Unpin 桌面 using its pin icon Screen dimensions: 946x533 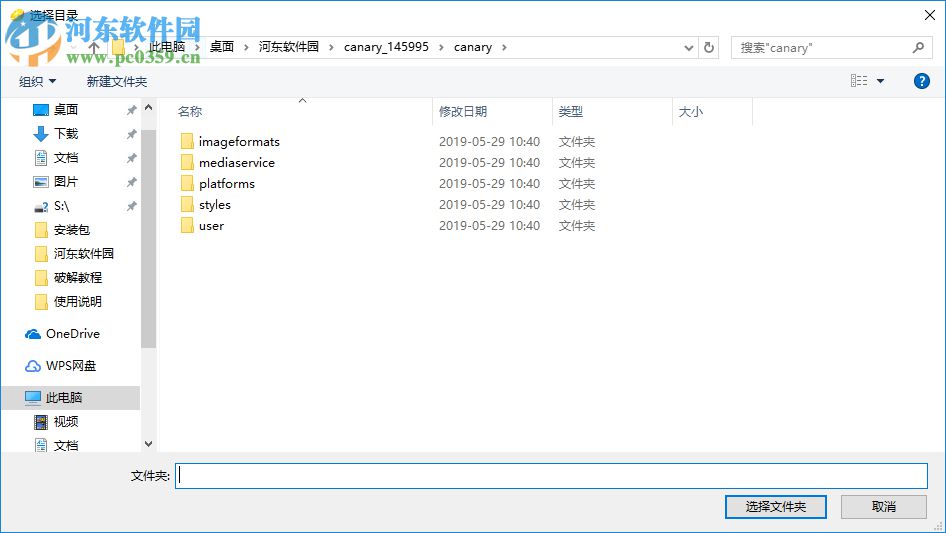coord(131,110)
